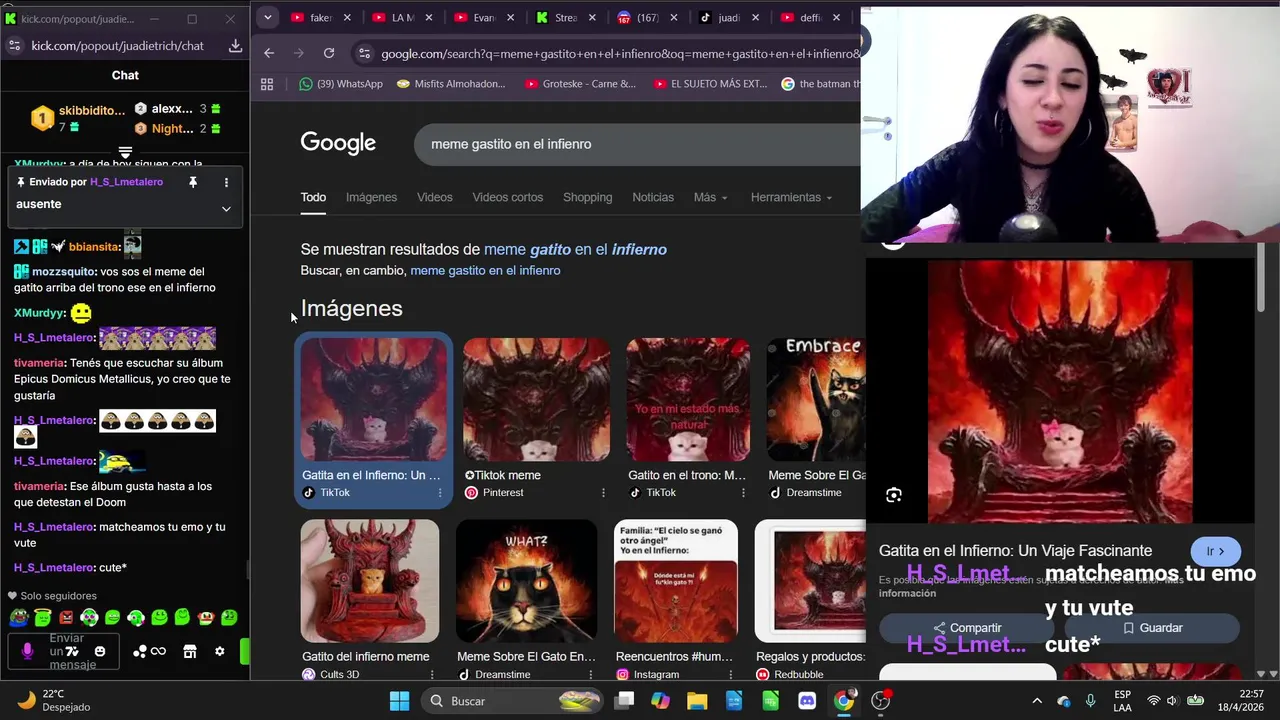1280x720 pixels.
Task: Open options menu for Pinterest result
Action: click(x=603, y=493)
